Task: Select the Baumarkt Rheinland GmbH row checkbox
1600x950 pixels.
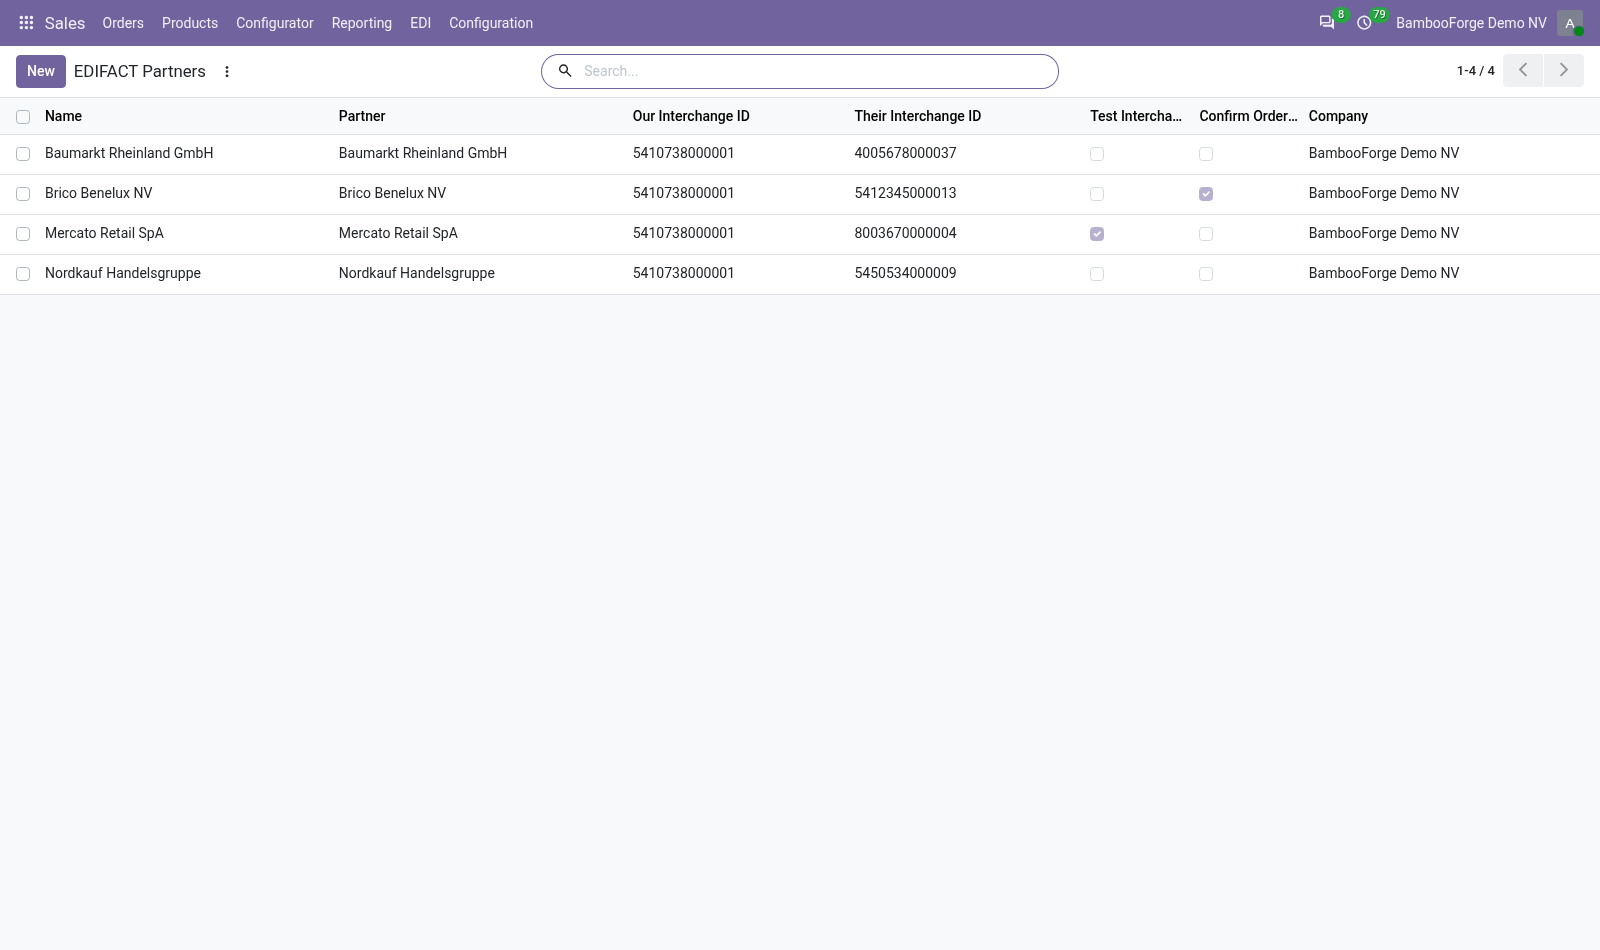Action: pos(23,154)
